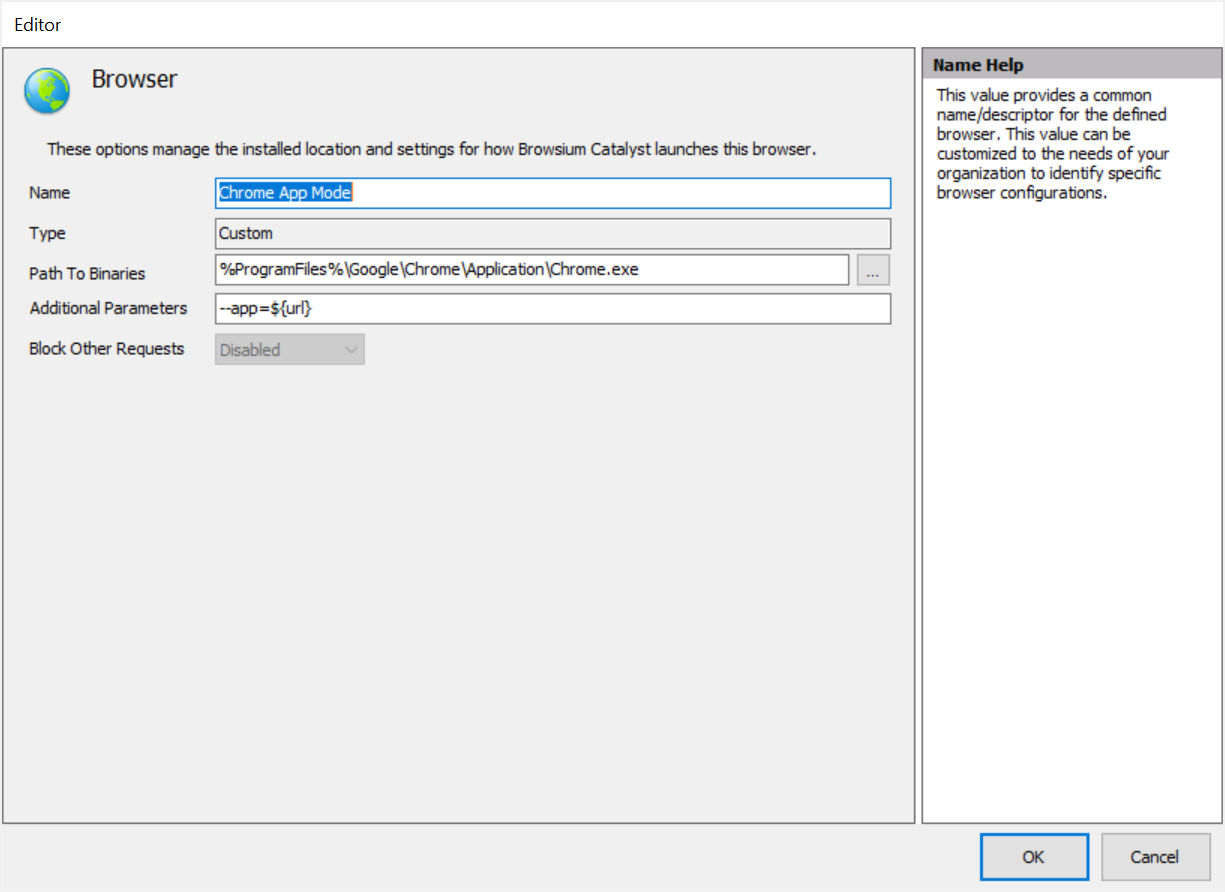
Task: Click the Editor window title
Action: click(38, 25)
